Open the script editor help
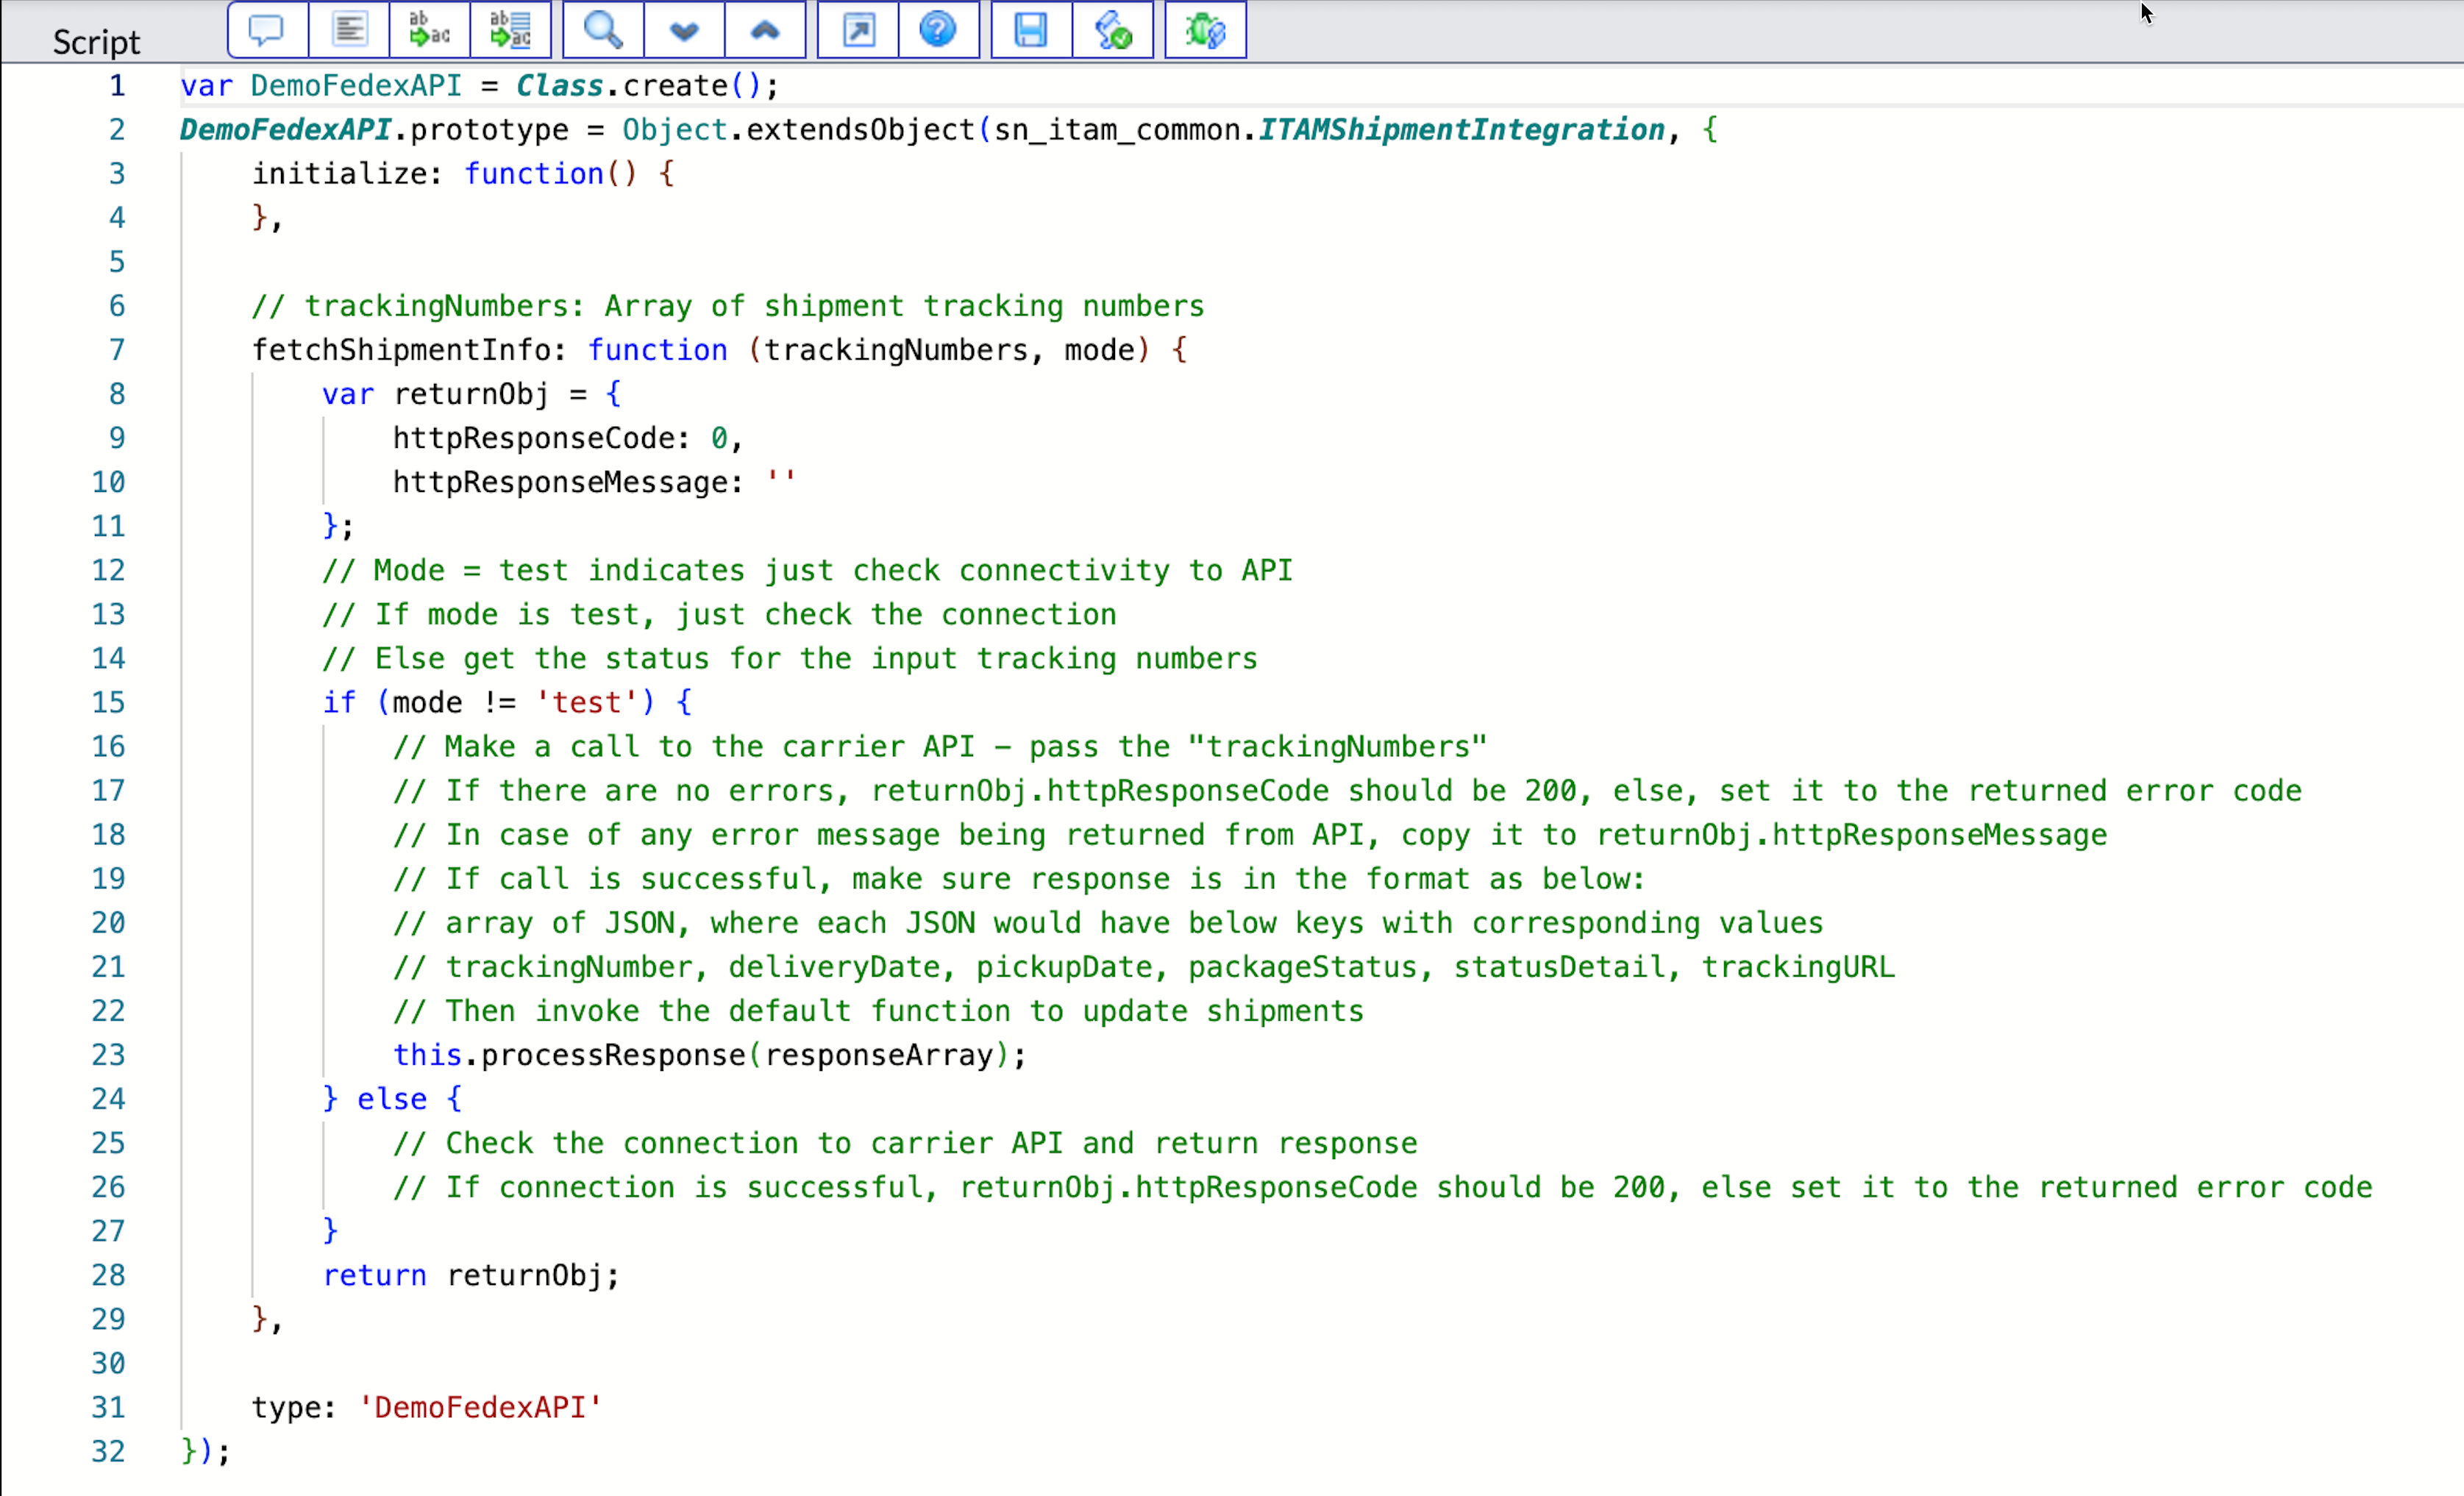Viewport: 2464px width, 1496px height. (938, 30)
